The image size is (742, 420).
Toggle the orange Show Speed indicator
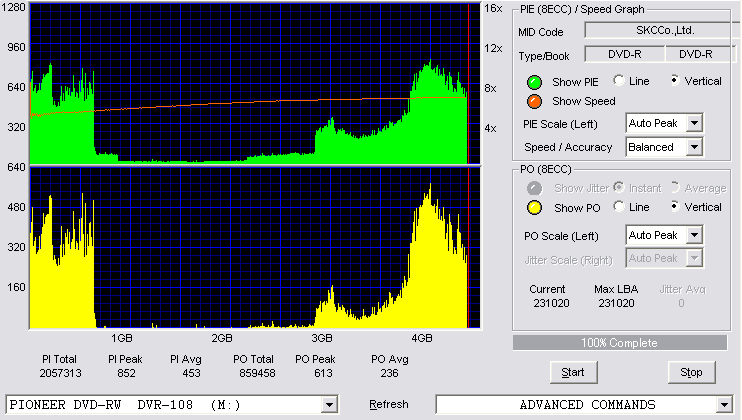(534, 101)
